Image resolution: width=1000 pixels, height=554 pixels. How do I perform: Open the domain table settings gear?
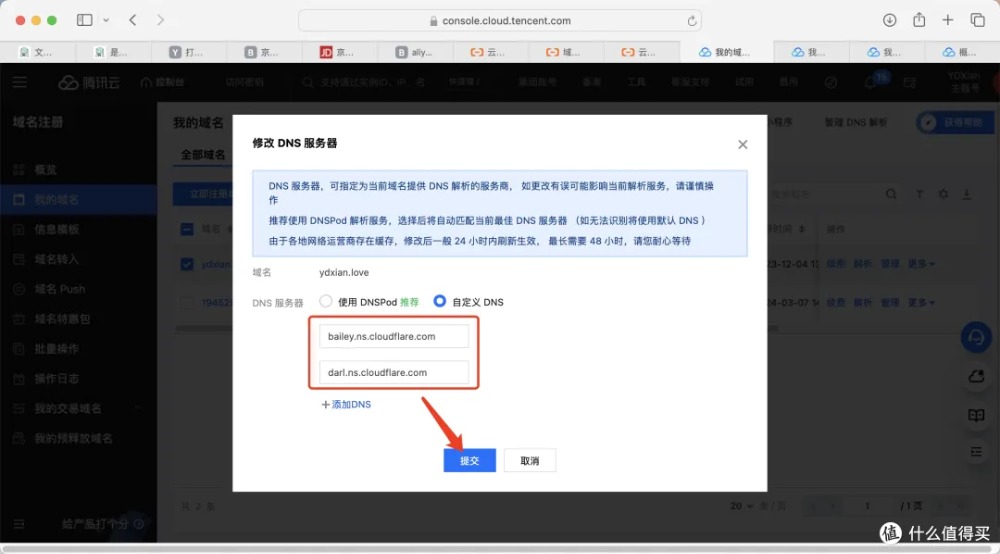(943, 194)
